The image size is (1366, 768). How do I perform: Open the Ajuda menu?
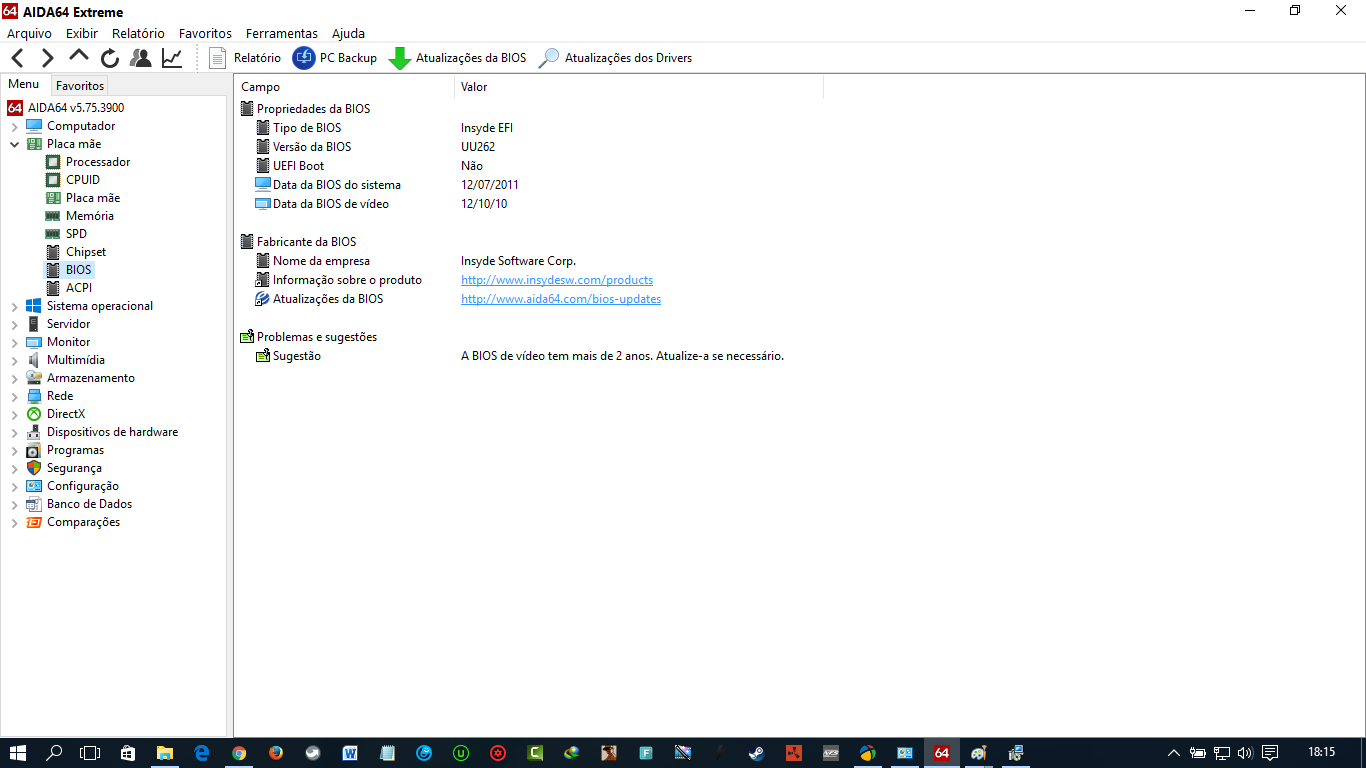[348, 33]
